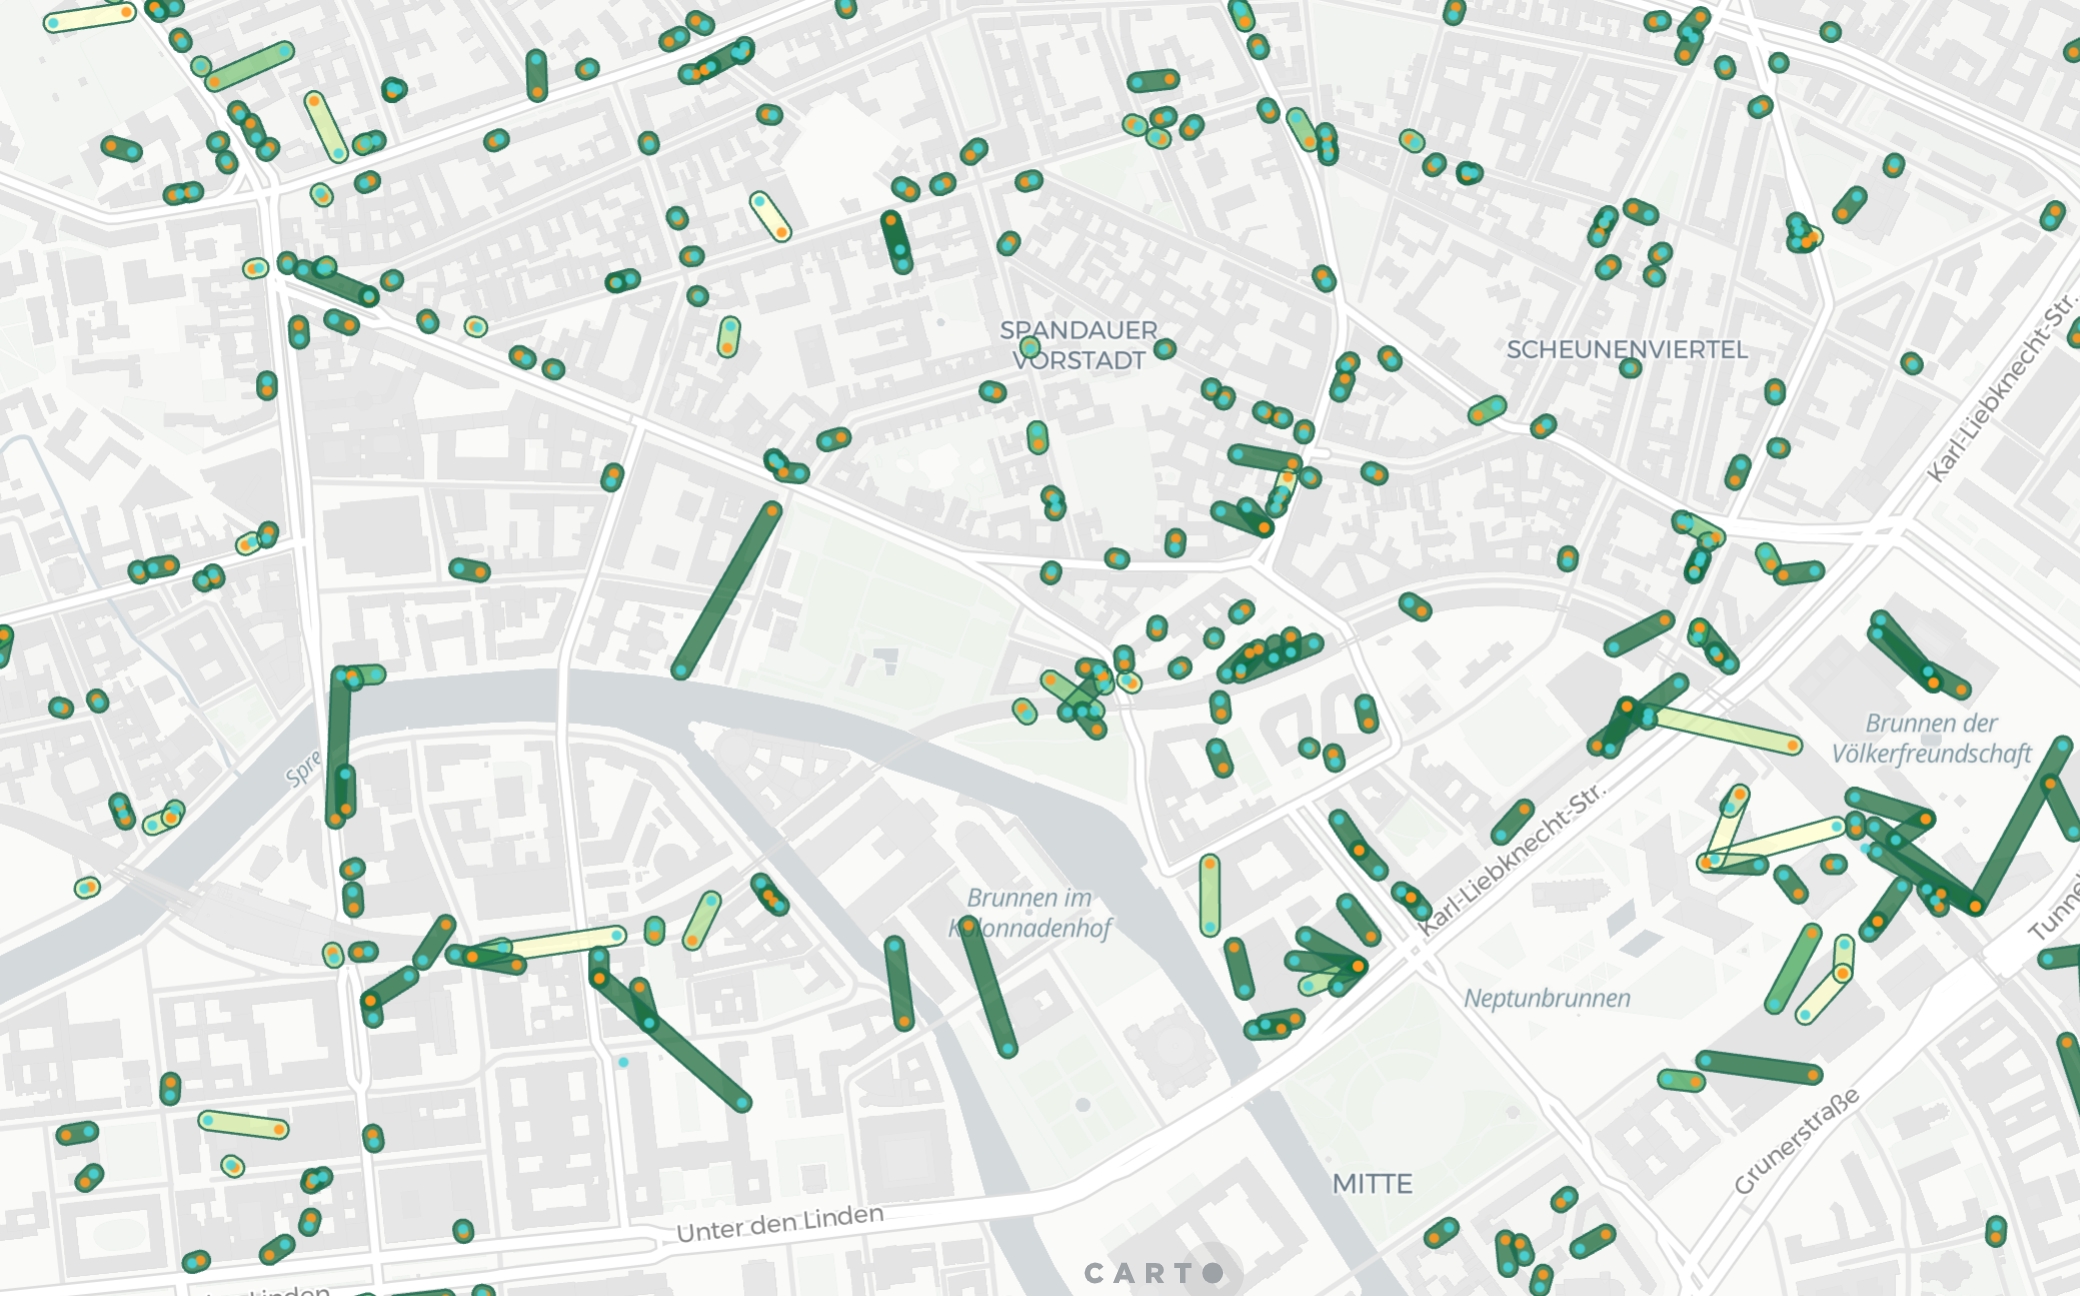Click the Neptunbrunnen fountain label
This screenshot has height=1296, width=2080.
tap(1546, 998)
